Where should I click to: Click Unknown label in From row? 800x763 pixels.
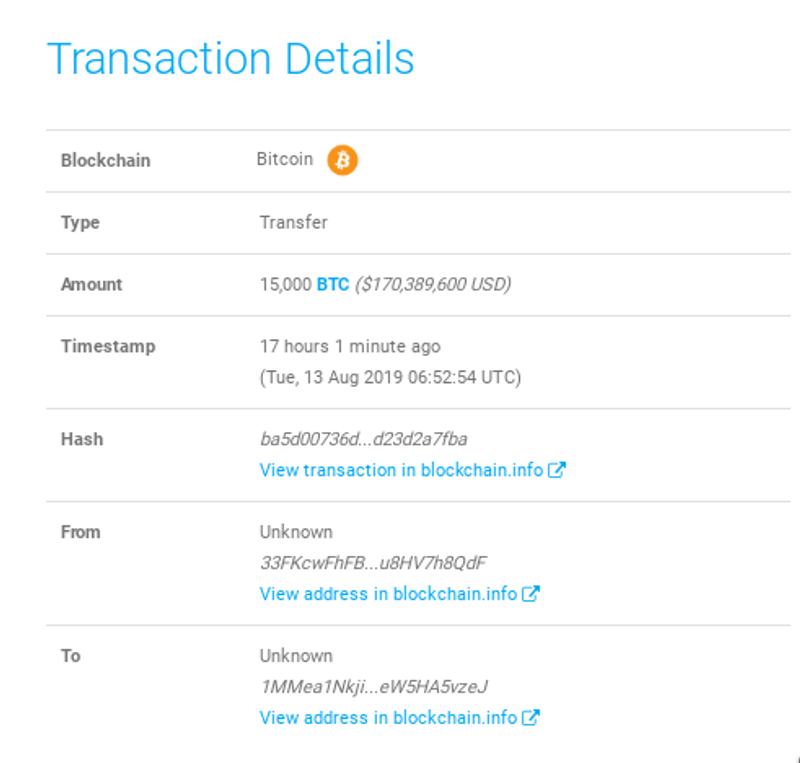tap(296, 532)
